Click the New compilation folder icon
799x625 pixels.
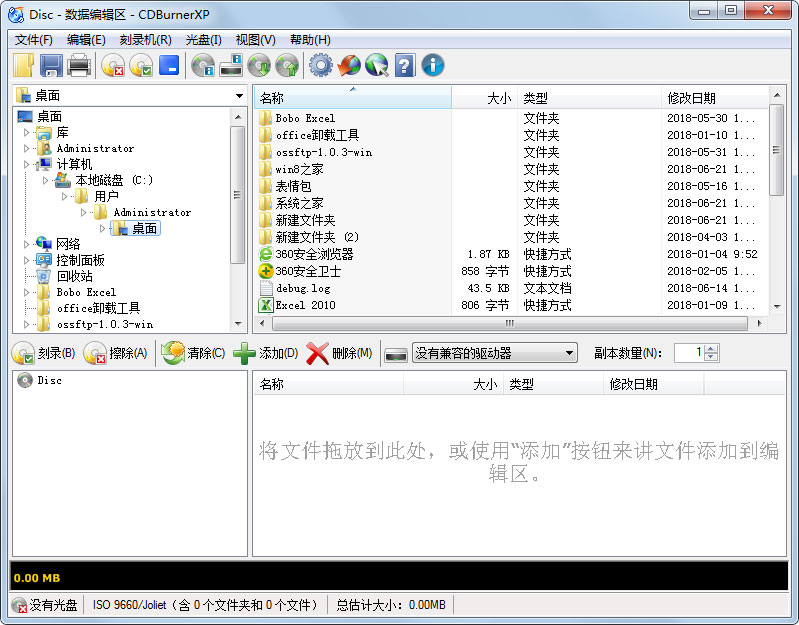(x=24, y=66)
